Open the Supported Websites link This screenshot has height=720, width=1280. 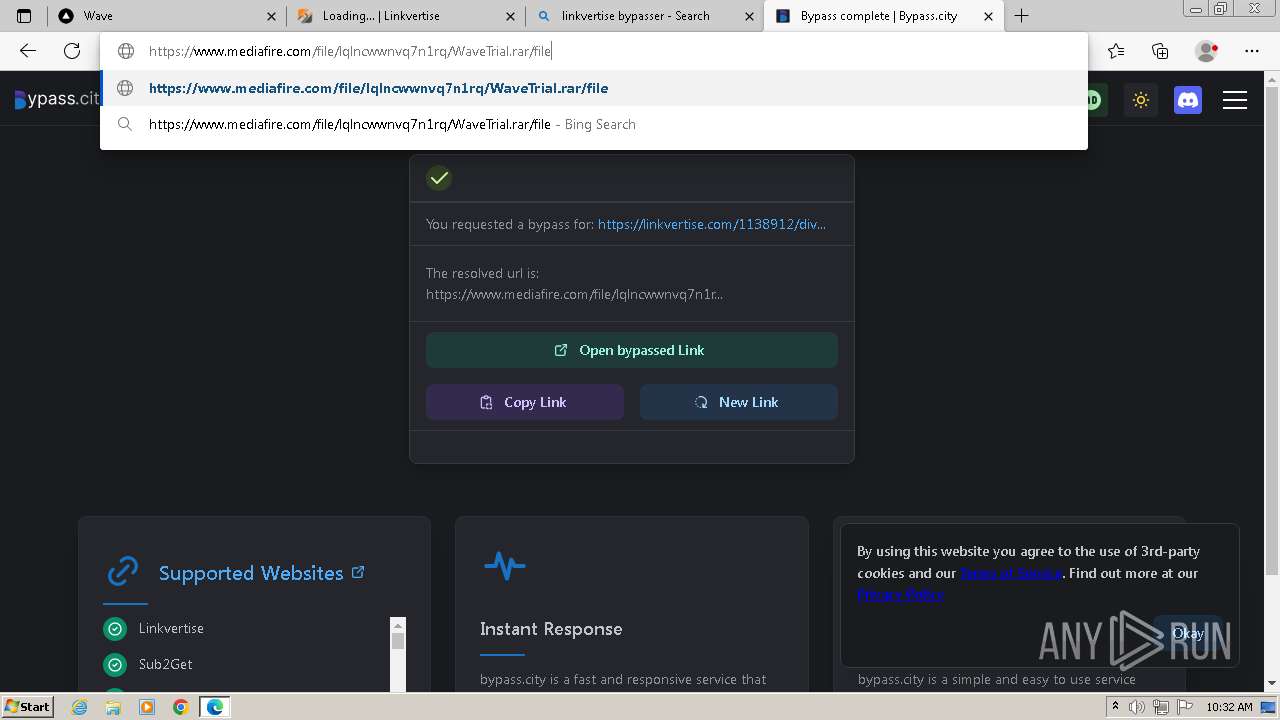tap(251, 573)
